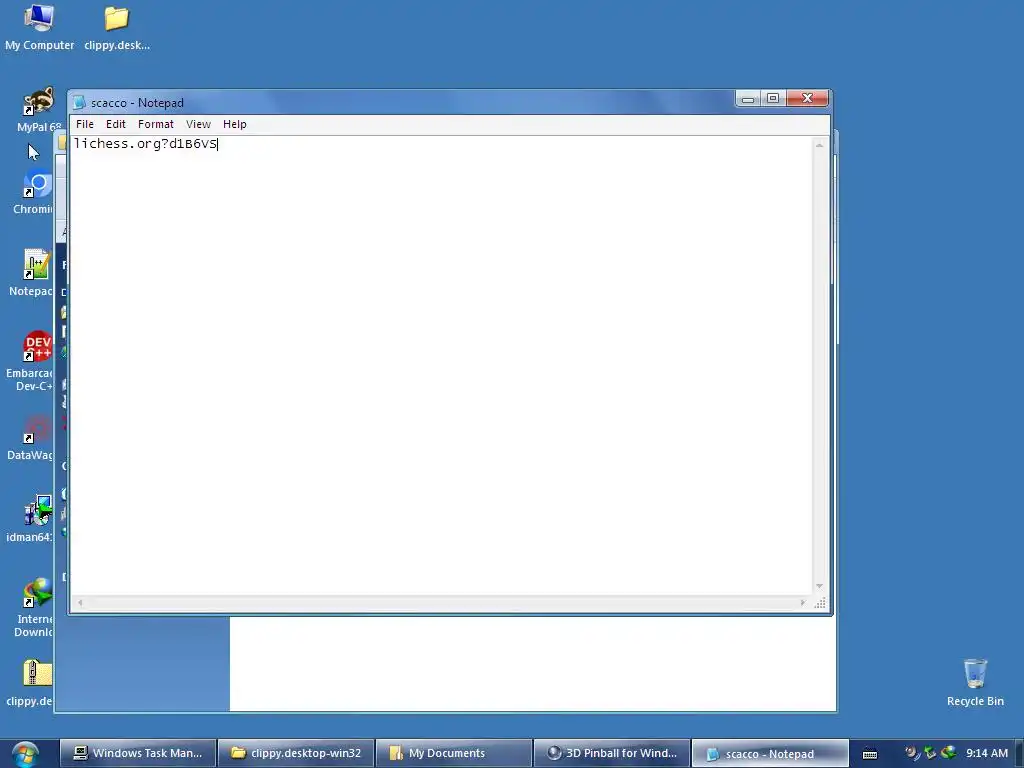Click the 9:14 AM system clock
1024x768 pixels.
[987, 753]
